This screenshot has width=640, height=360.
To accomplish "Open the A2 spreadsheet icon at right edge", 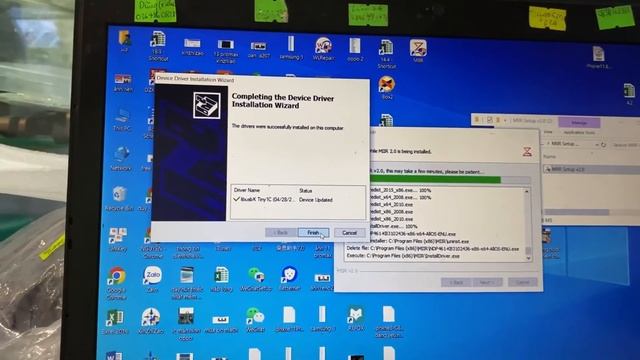I will 629,94.
